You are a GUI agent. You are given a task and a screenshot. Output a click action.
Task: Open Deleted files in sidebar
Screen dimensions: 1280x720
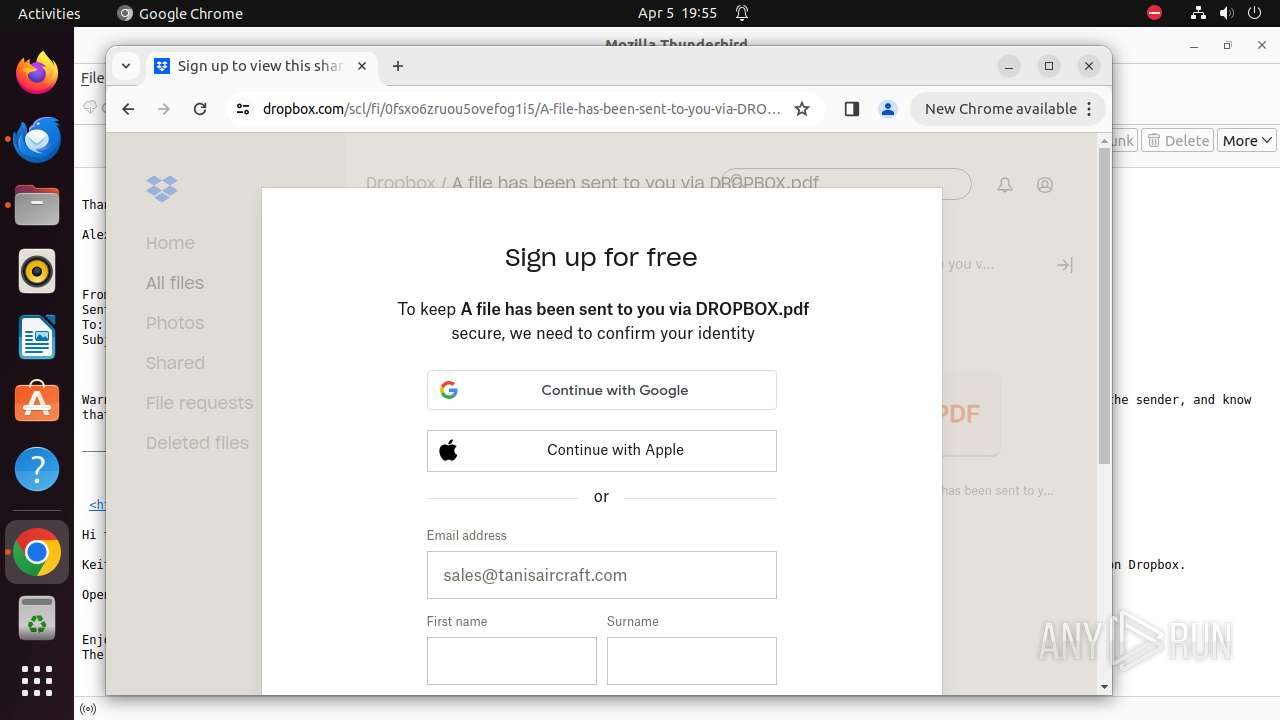pos(197,443)
